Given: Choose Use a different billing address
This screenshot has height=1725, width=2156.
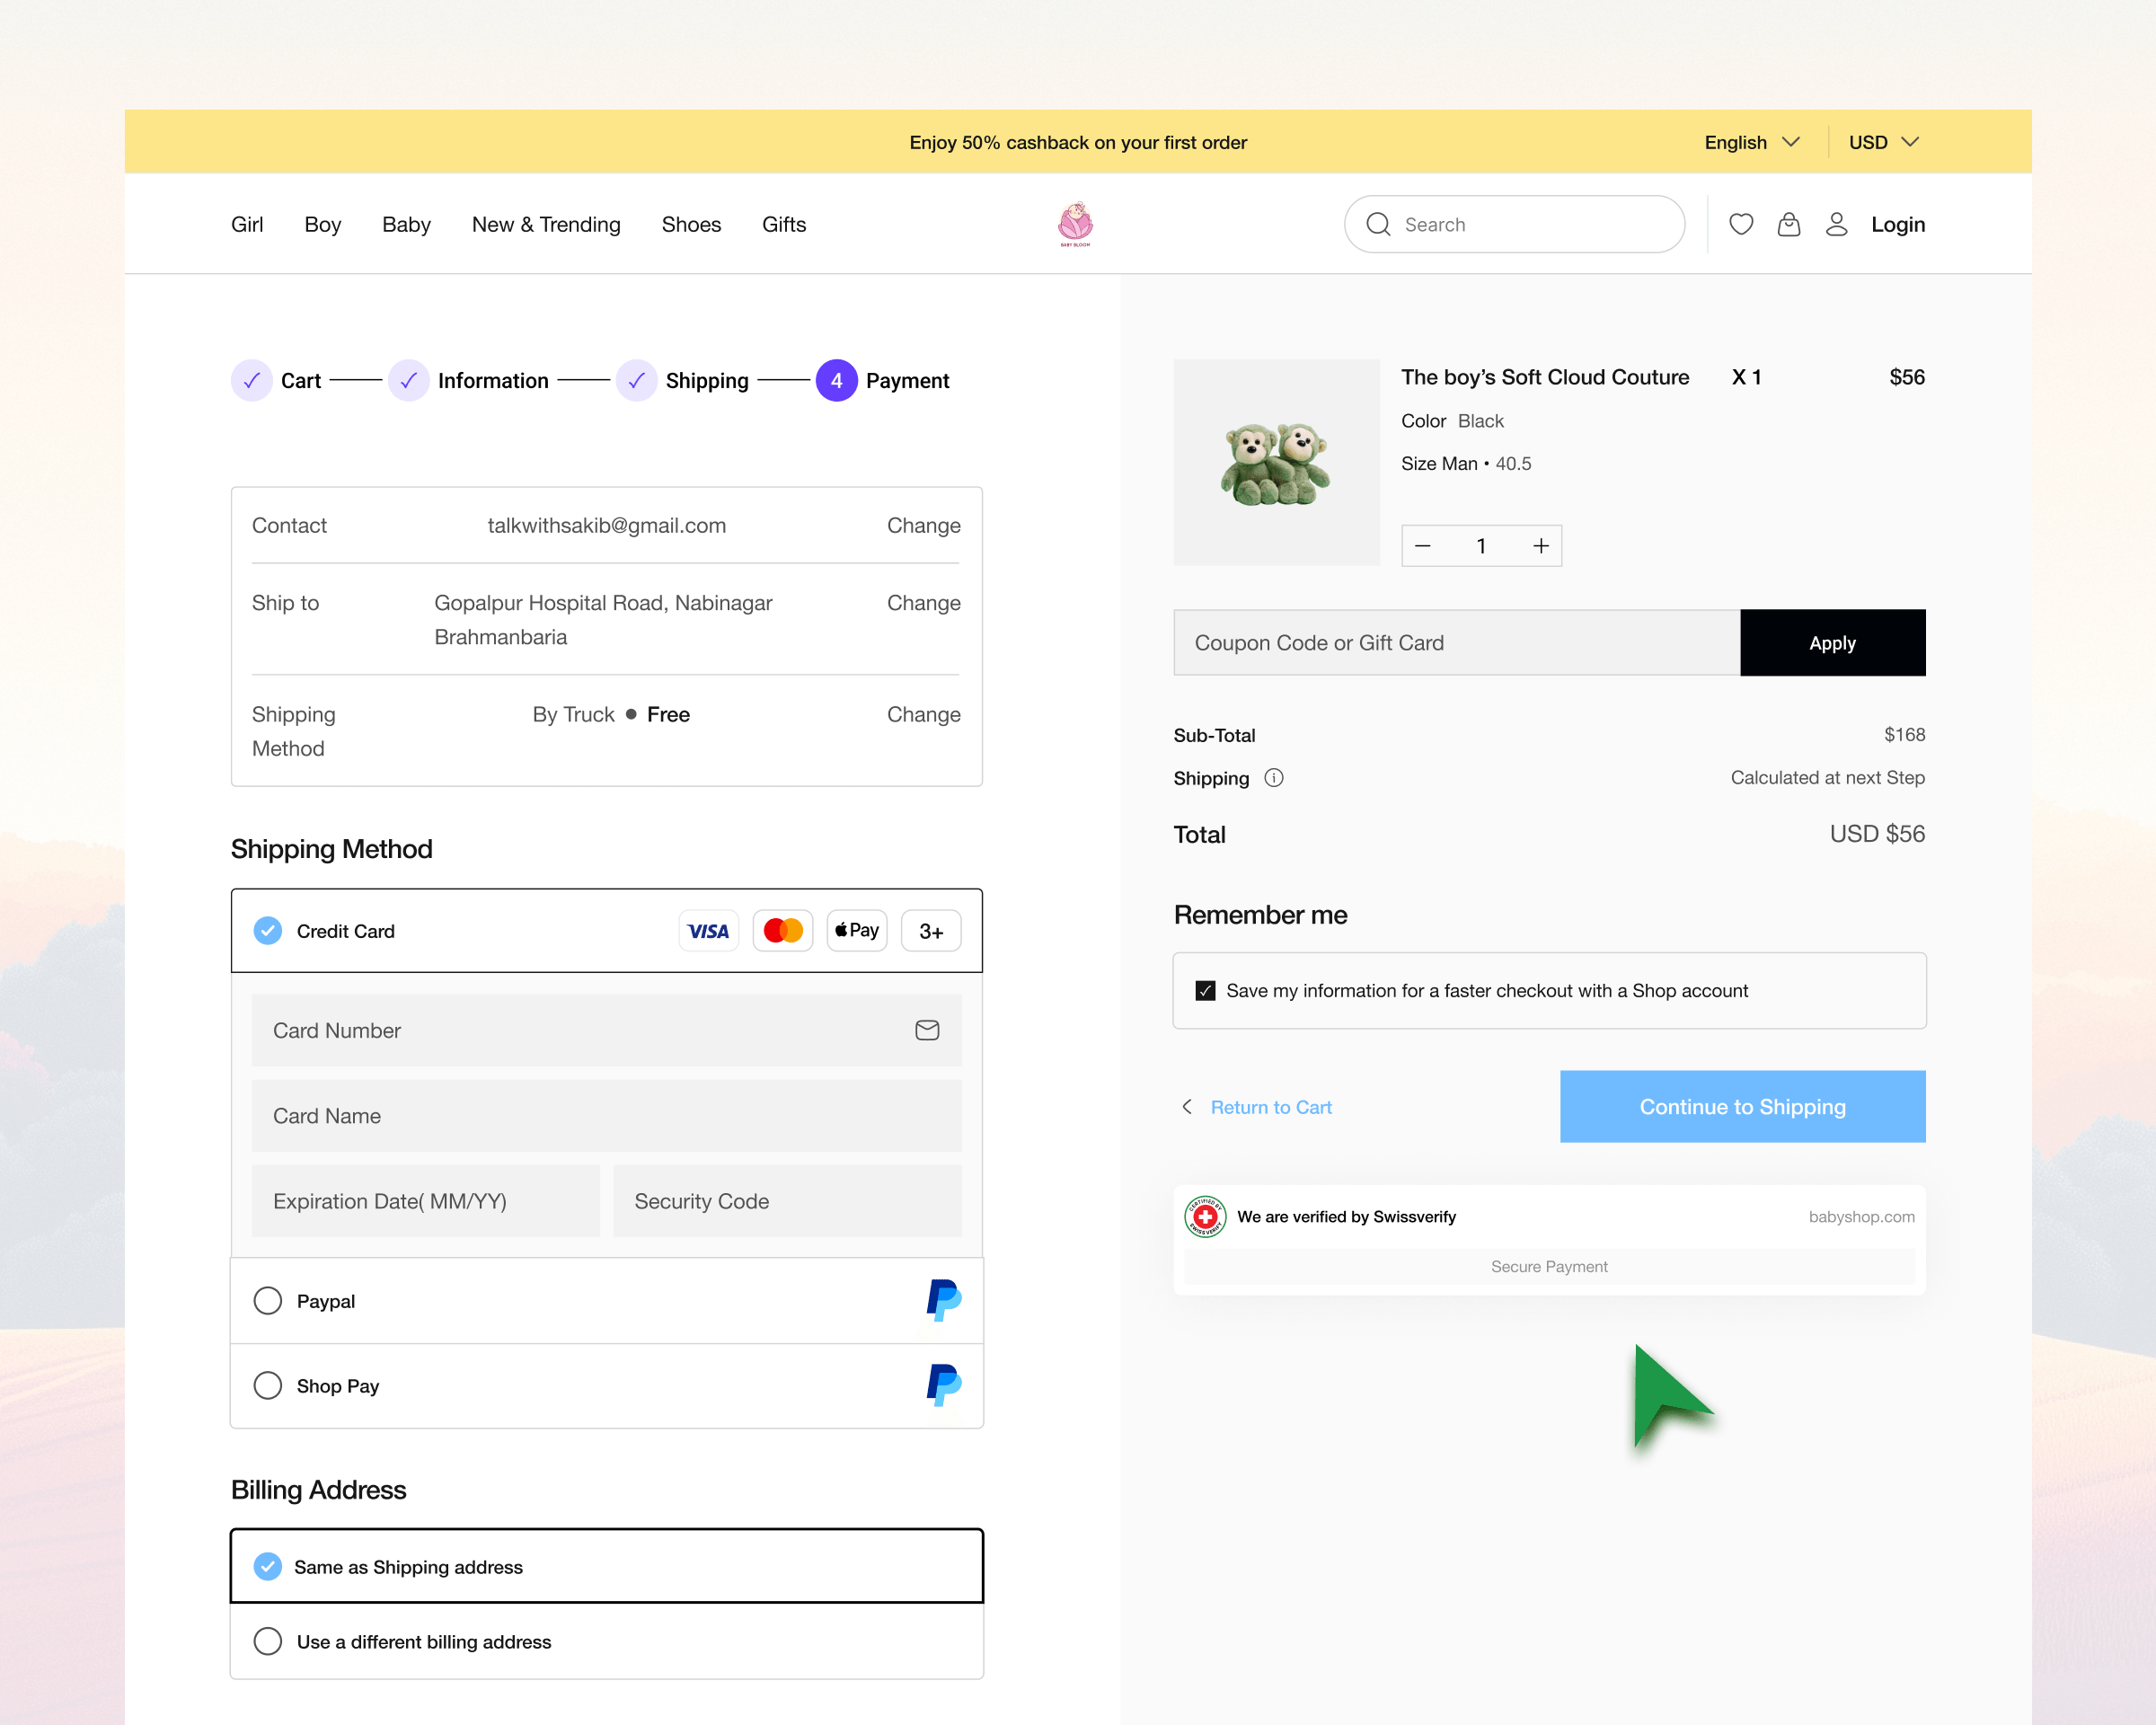Looking at the screenshot, I should pos(268,1641).
